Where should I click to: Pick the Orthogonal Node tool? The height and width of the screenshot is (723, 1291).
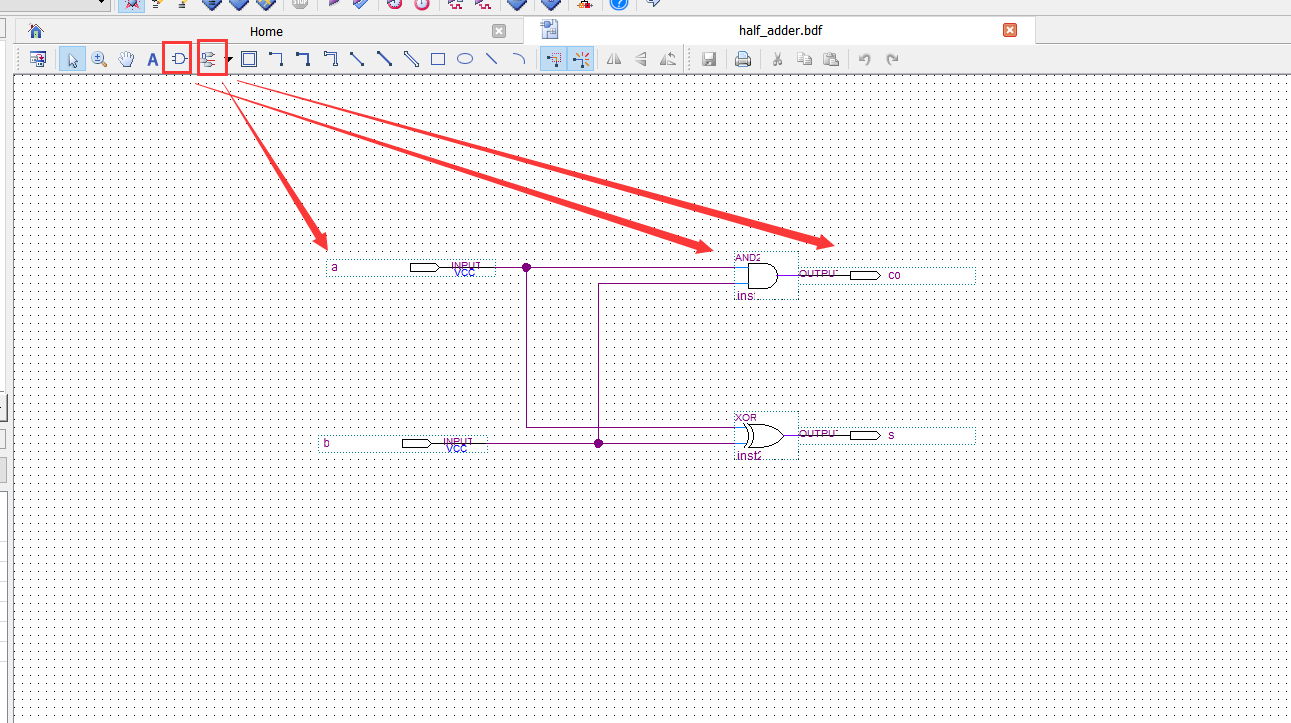click(x=276, y=59)
